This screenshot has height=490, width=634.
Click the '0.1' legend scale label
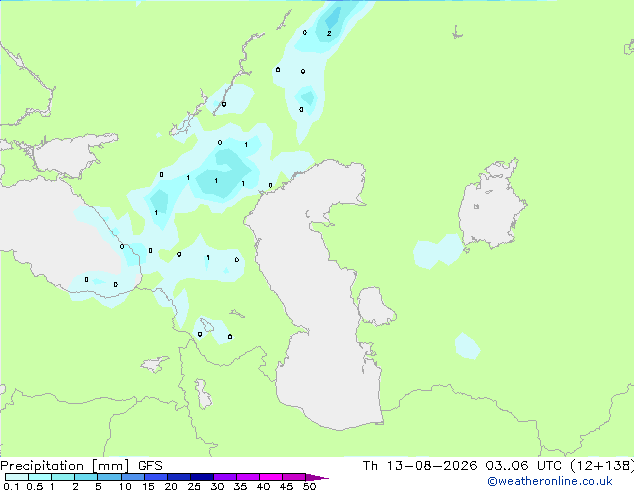tap(11, 486)
